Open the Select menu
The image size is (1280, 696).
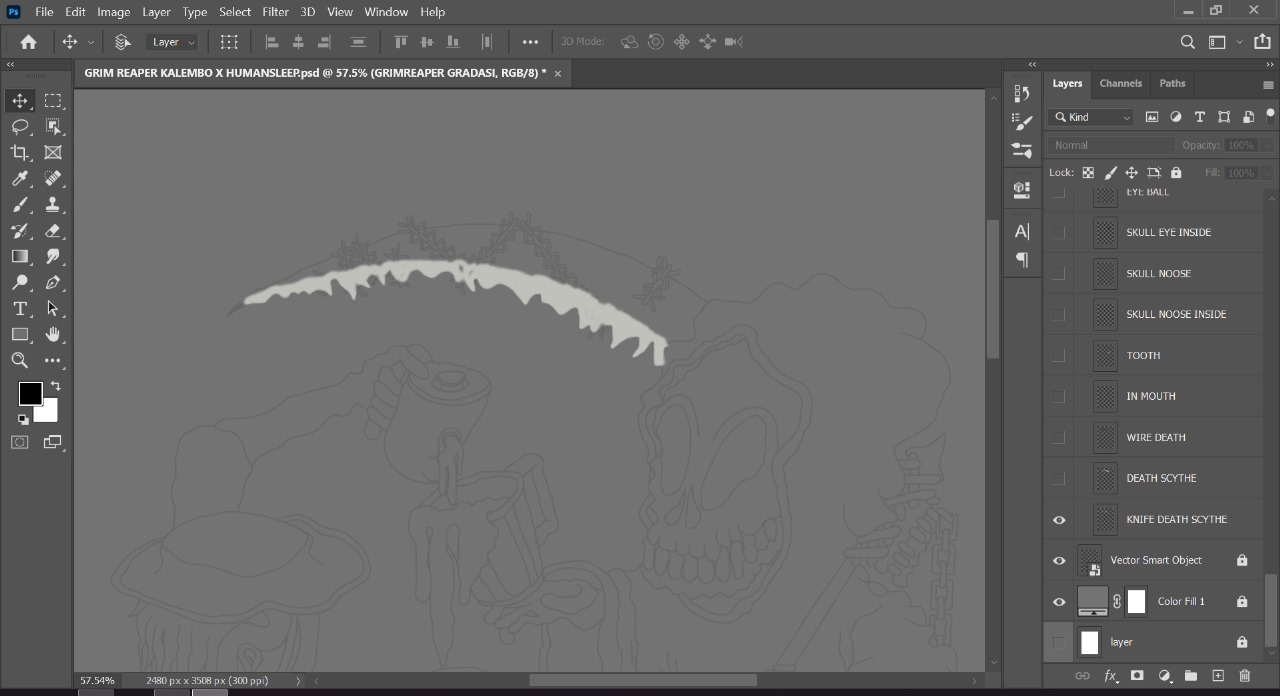point(235,12)
